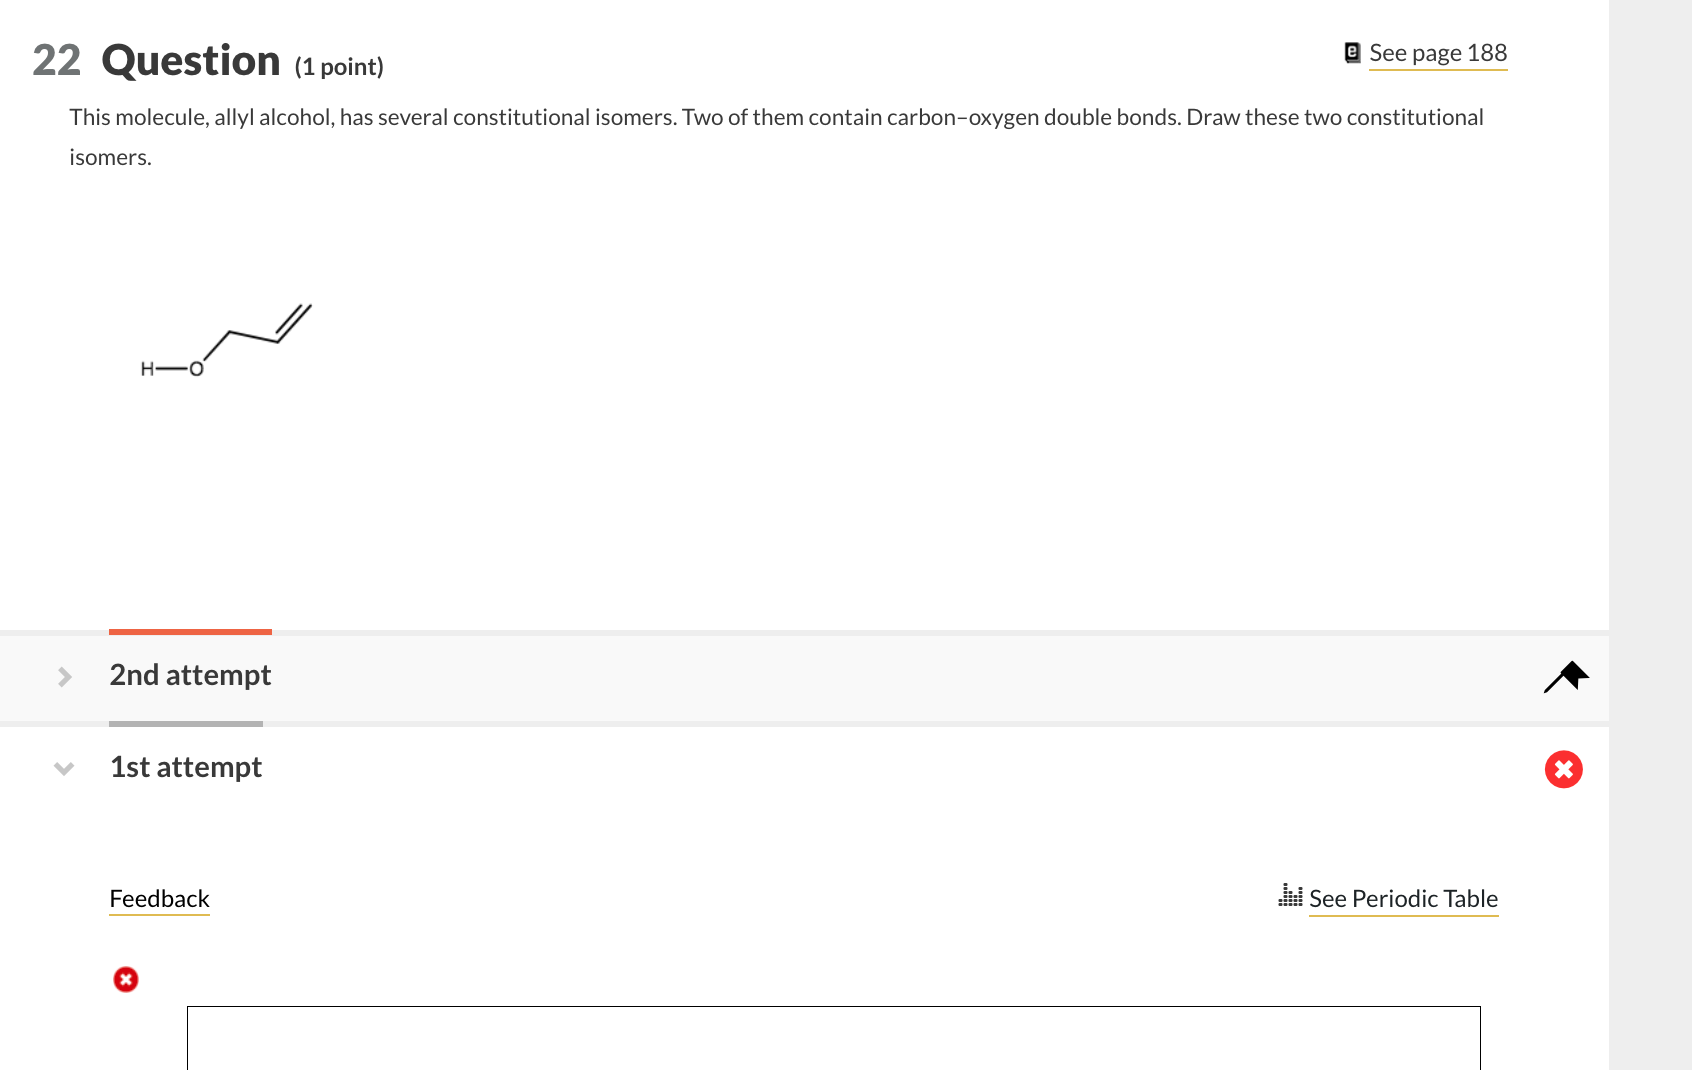Image resolution: width=1692 pixels, height=1070 pixels.
Task: Click the gray bar above 1st attempt
Action: click(186, 724)
